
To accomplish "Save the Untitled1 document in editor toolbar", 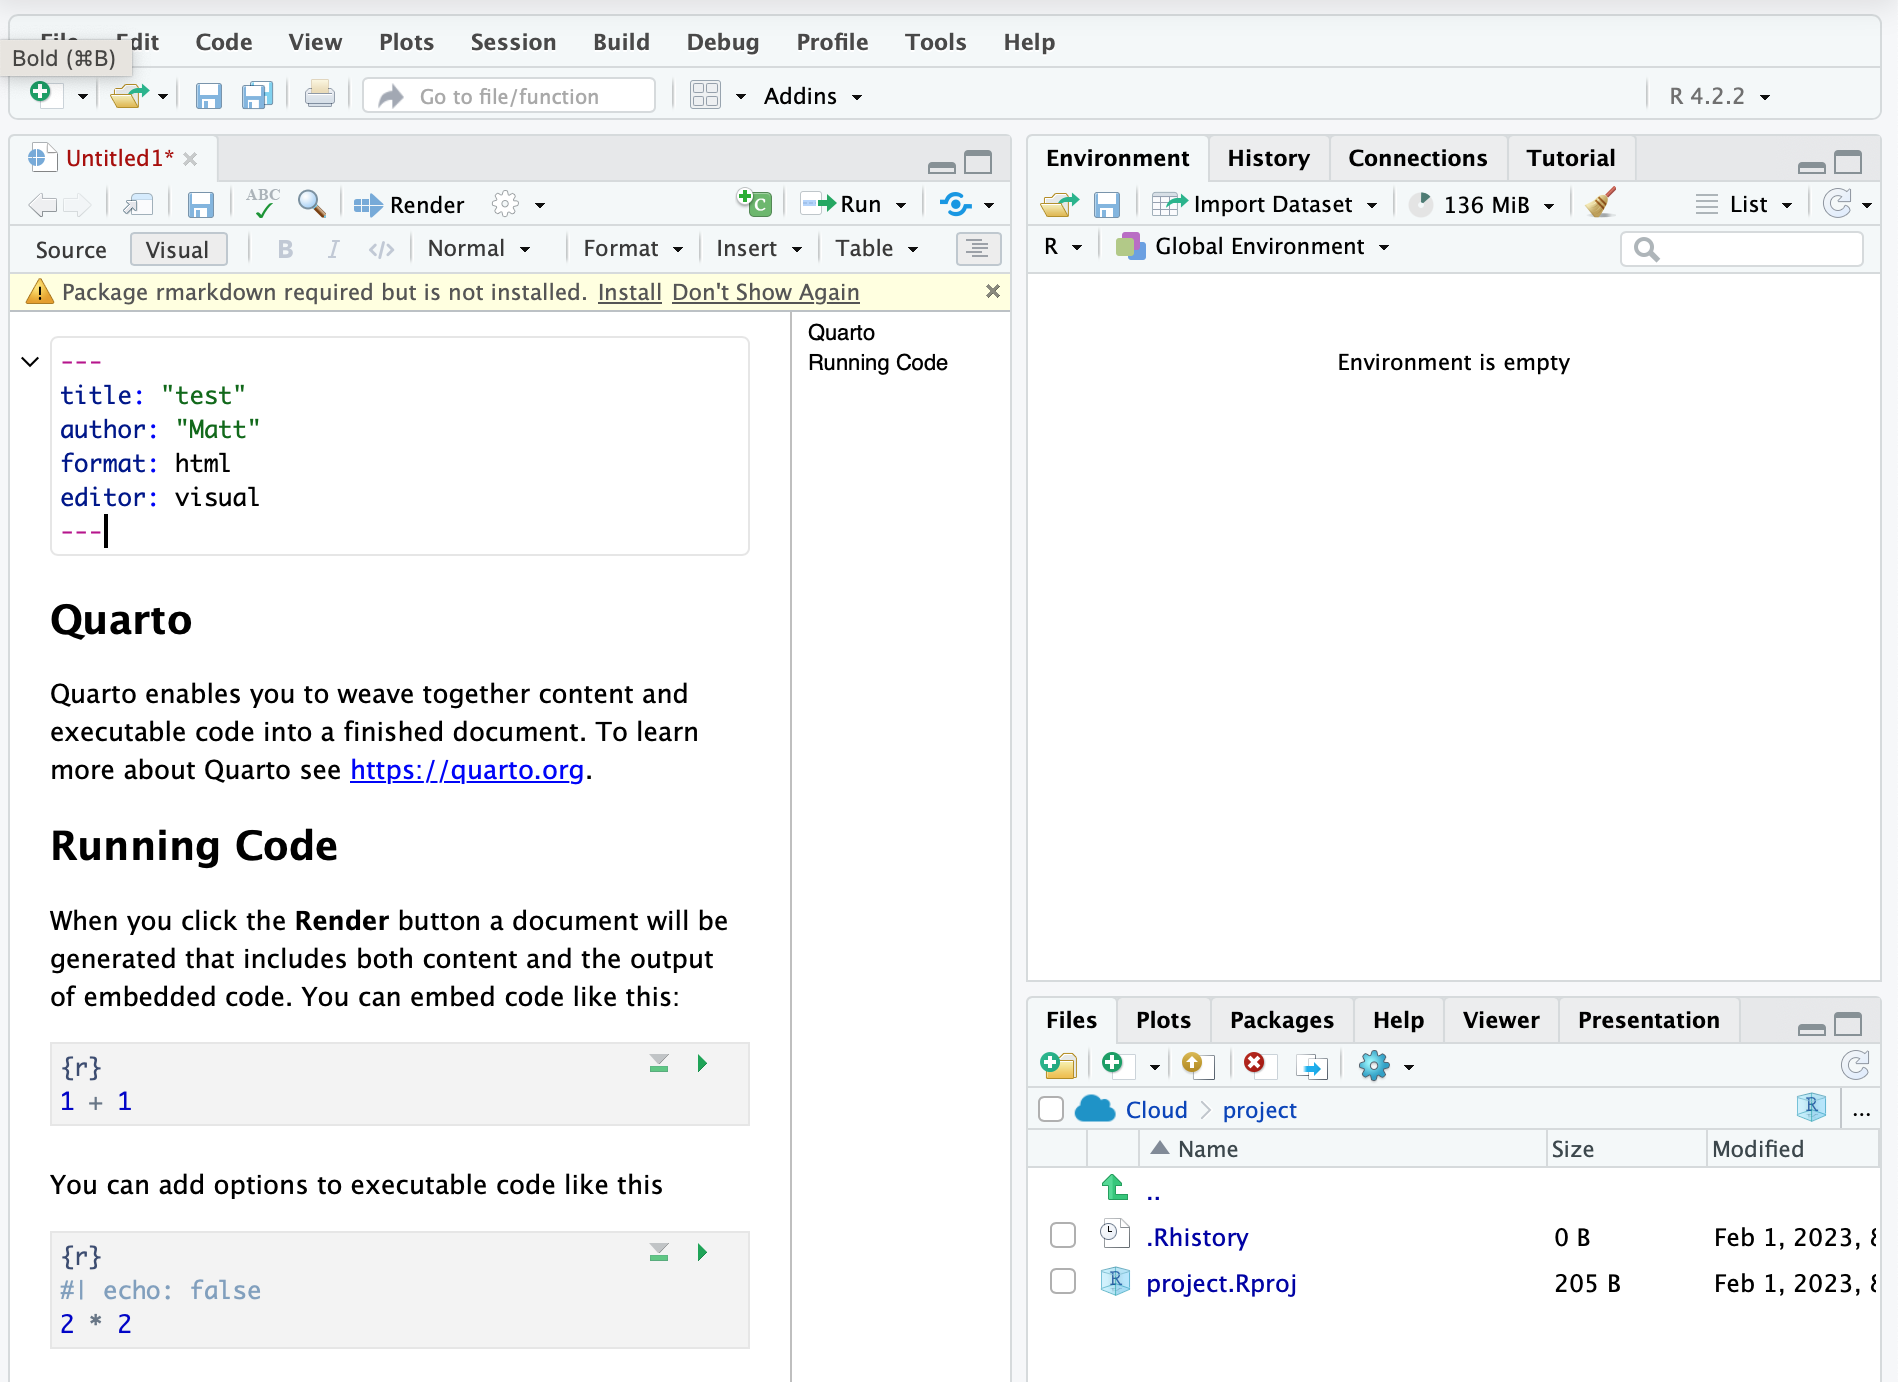I will [201, 205].
